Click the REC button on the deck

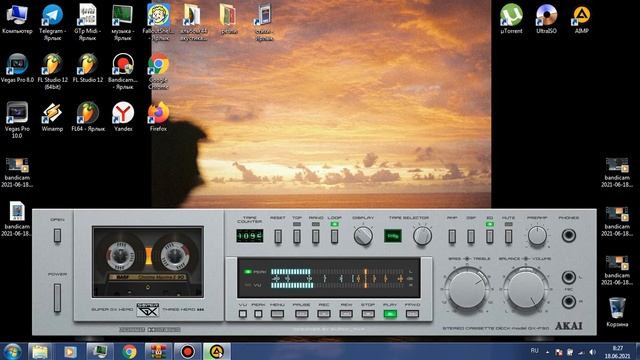[324, 314]
